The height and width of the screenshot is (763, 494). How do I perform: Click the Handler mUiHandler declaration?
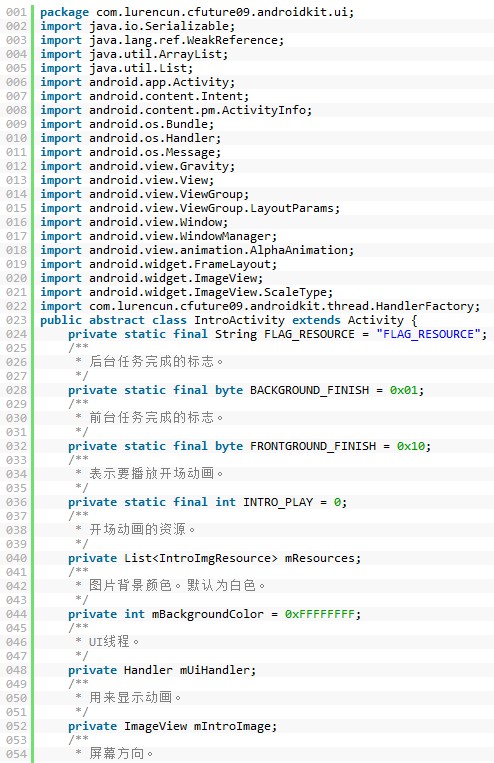[x=162, y=670]
